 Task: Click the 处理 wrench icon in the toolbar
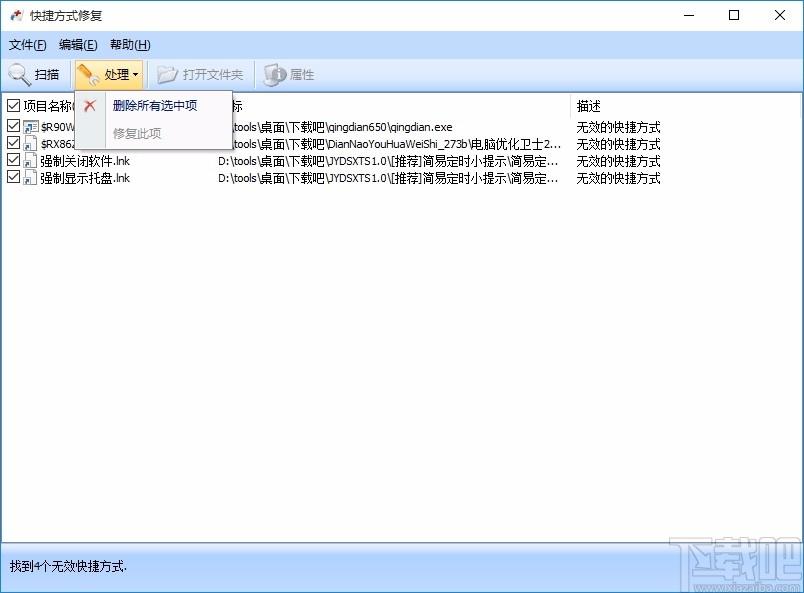pyautogui.click(x=88, y=75)
